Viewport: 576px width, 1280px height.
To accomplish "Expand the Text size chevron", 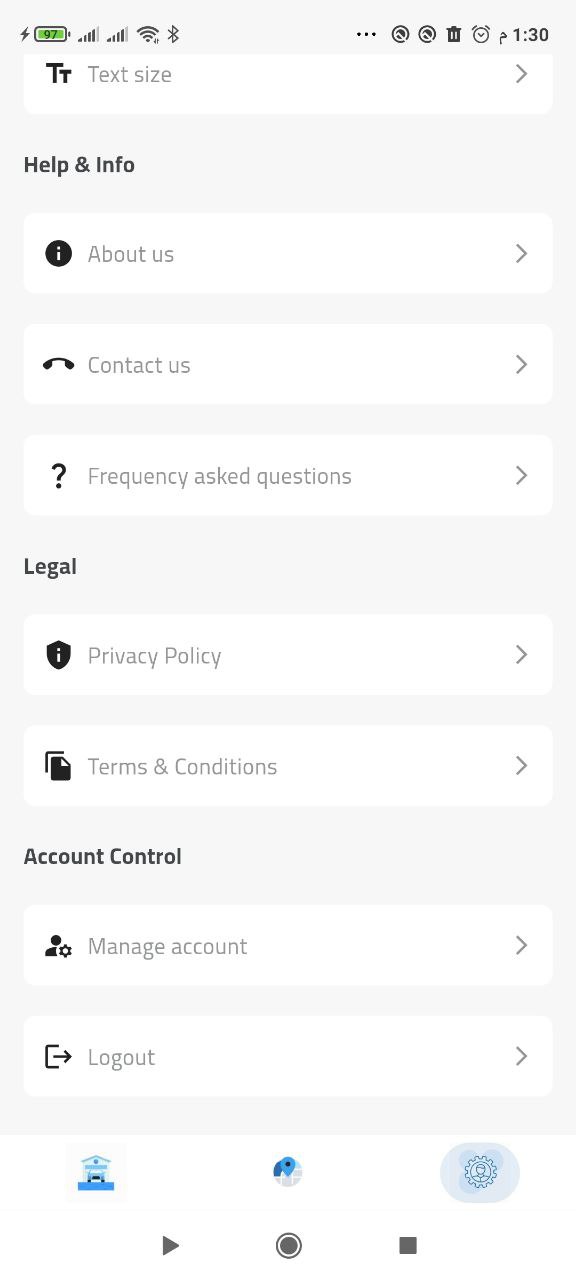I will pos(521,73).
